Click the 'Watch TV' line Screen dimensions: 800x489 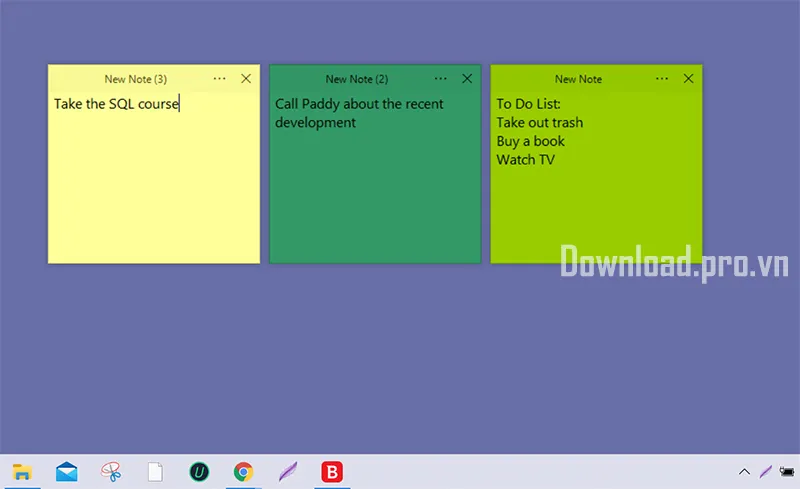coord(526,160)
